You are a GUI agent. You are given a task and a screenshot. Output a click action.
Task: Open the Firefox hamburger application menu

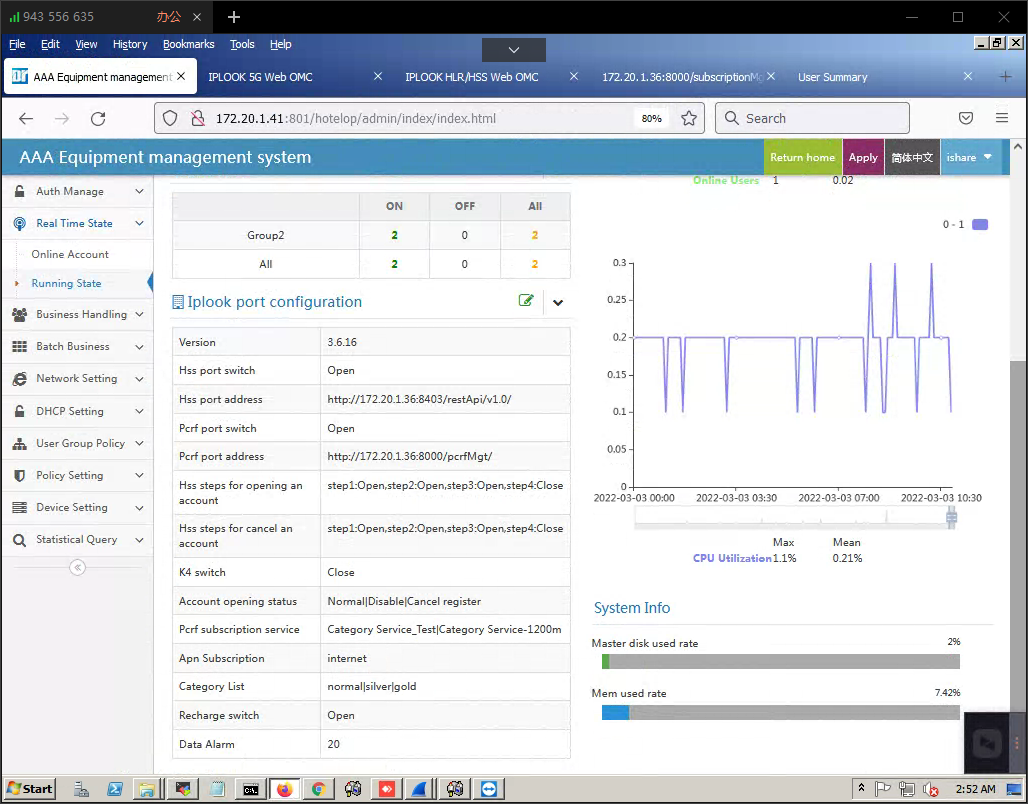coord(1001,118)
